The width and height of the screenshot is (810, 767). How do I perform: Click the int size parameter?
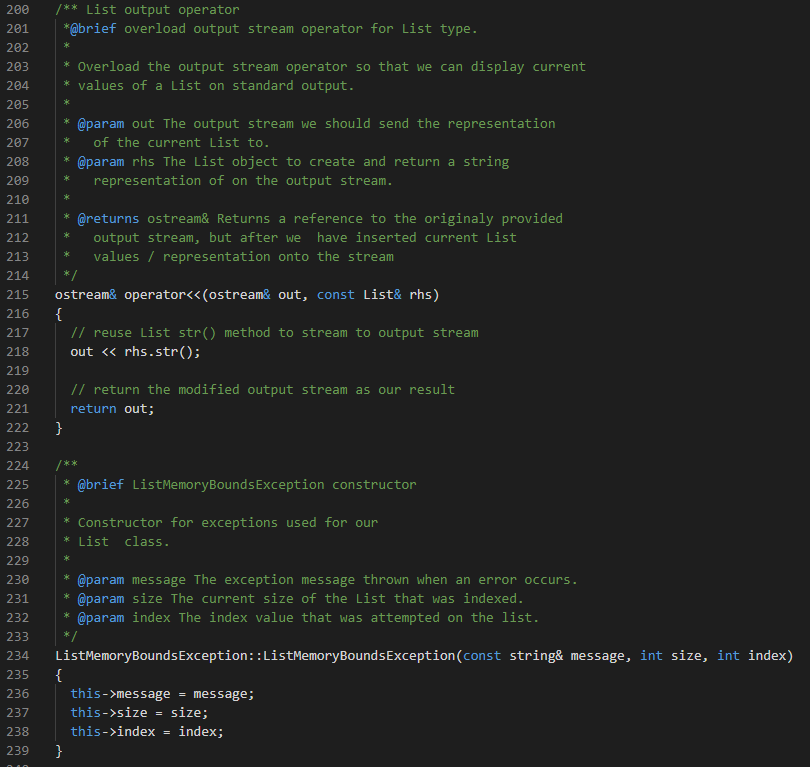coord(670,655)
